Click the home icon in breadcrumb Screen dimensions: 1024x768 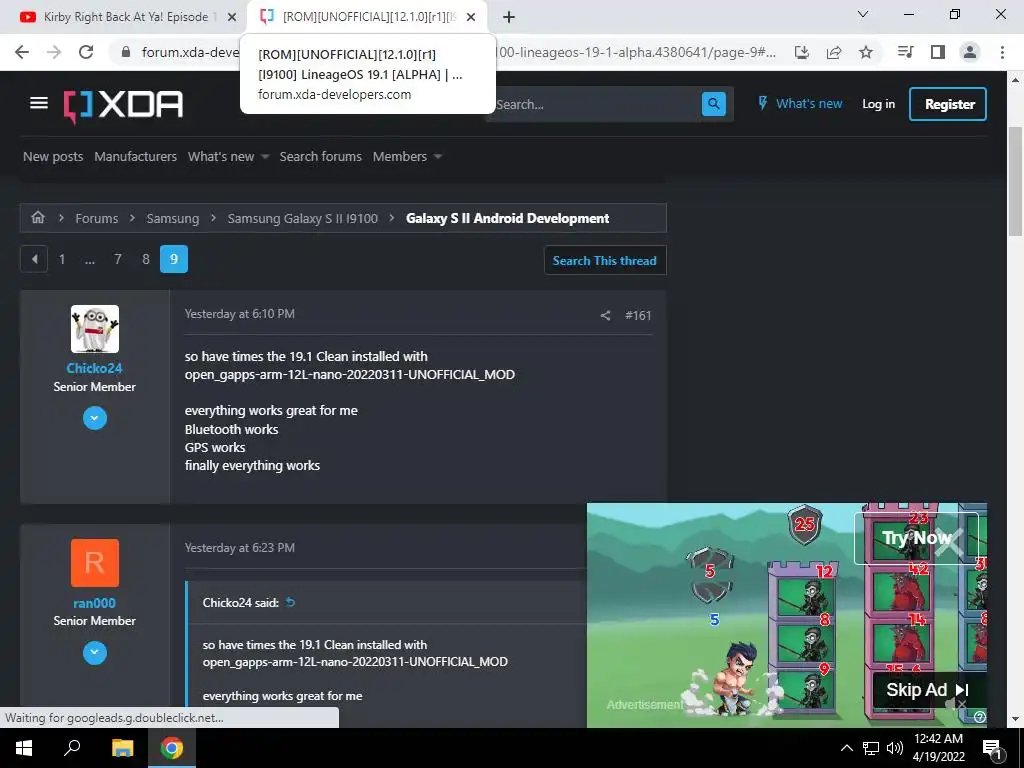pyautogui.click(x=38, y=217)
